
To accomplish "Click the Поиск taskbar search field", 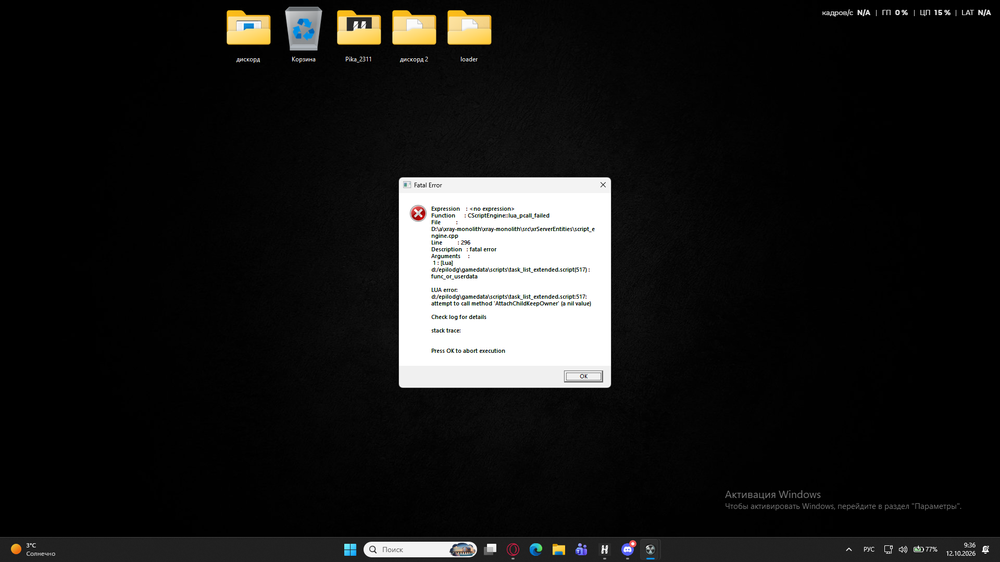I will [x=420, y=549].
